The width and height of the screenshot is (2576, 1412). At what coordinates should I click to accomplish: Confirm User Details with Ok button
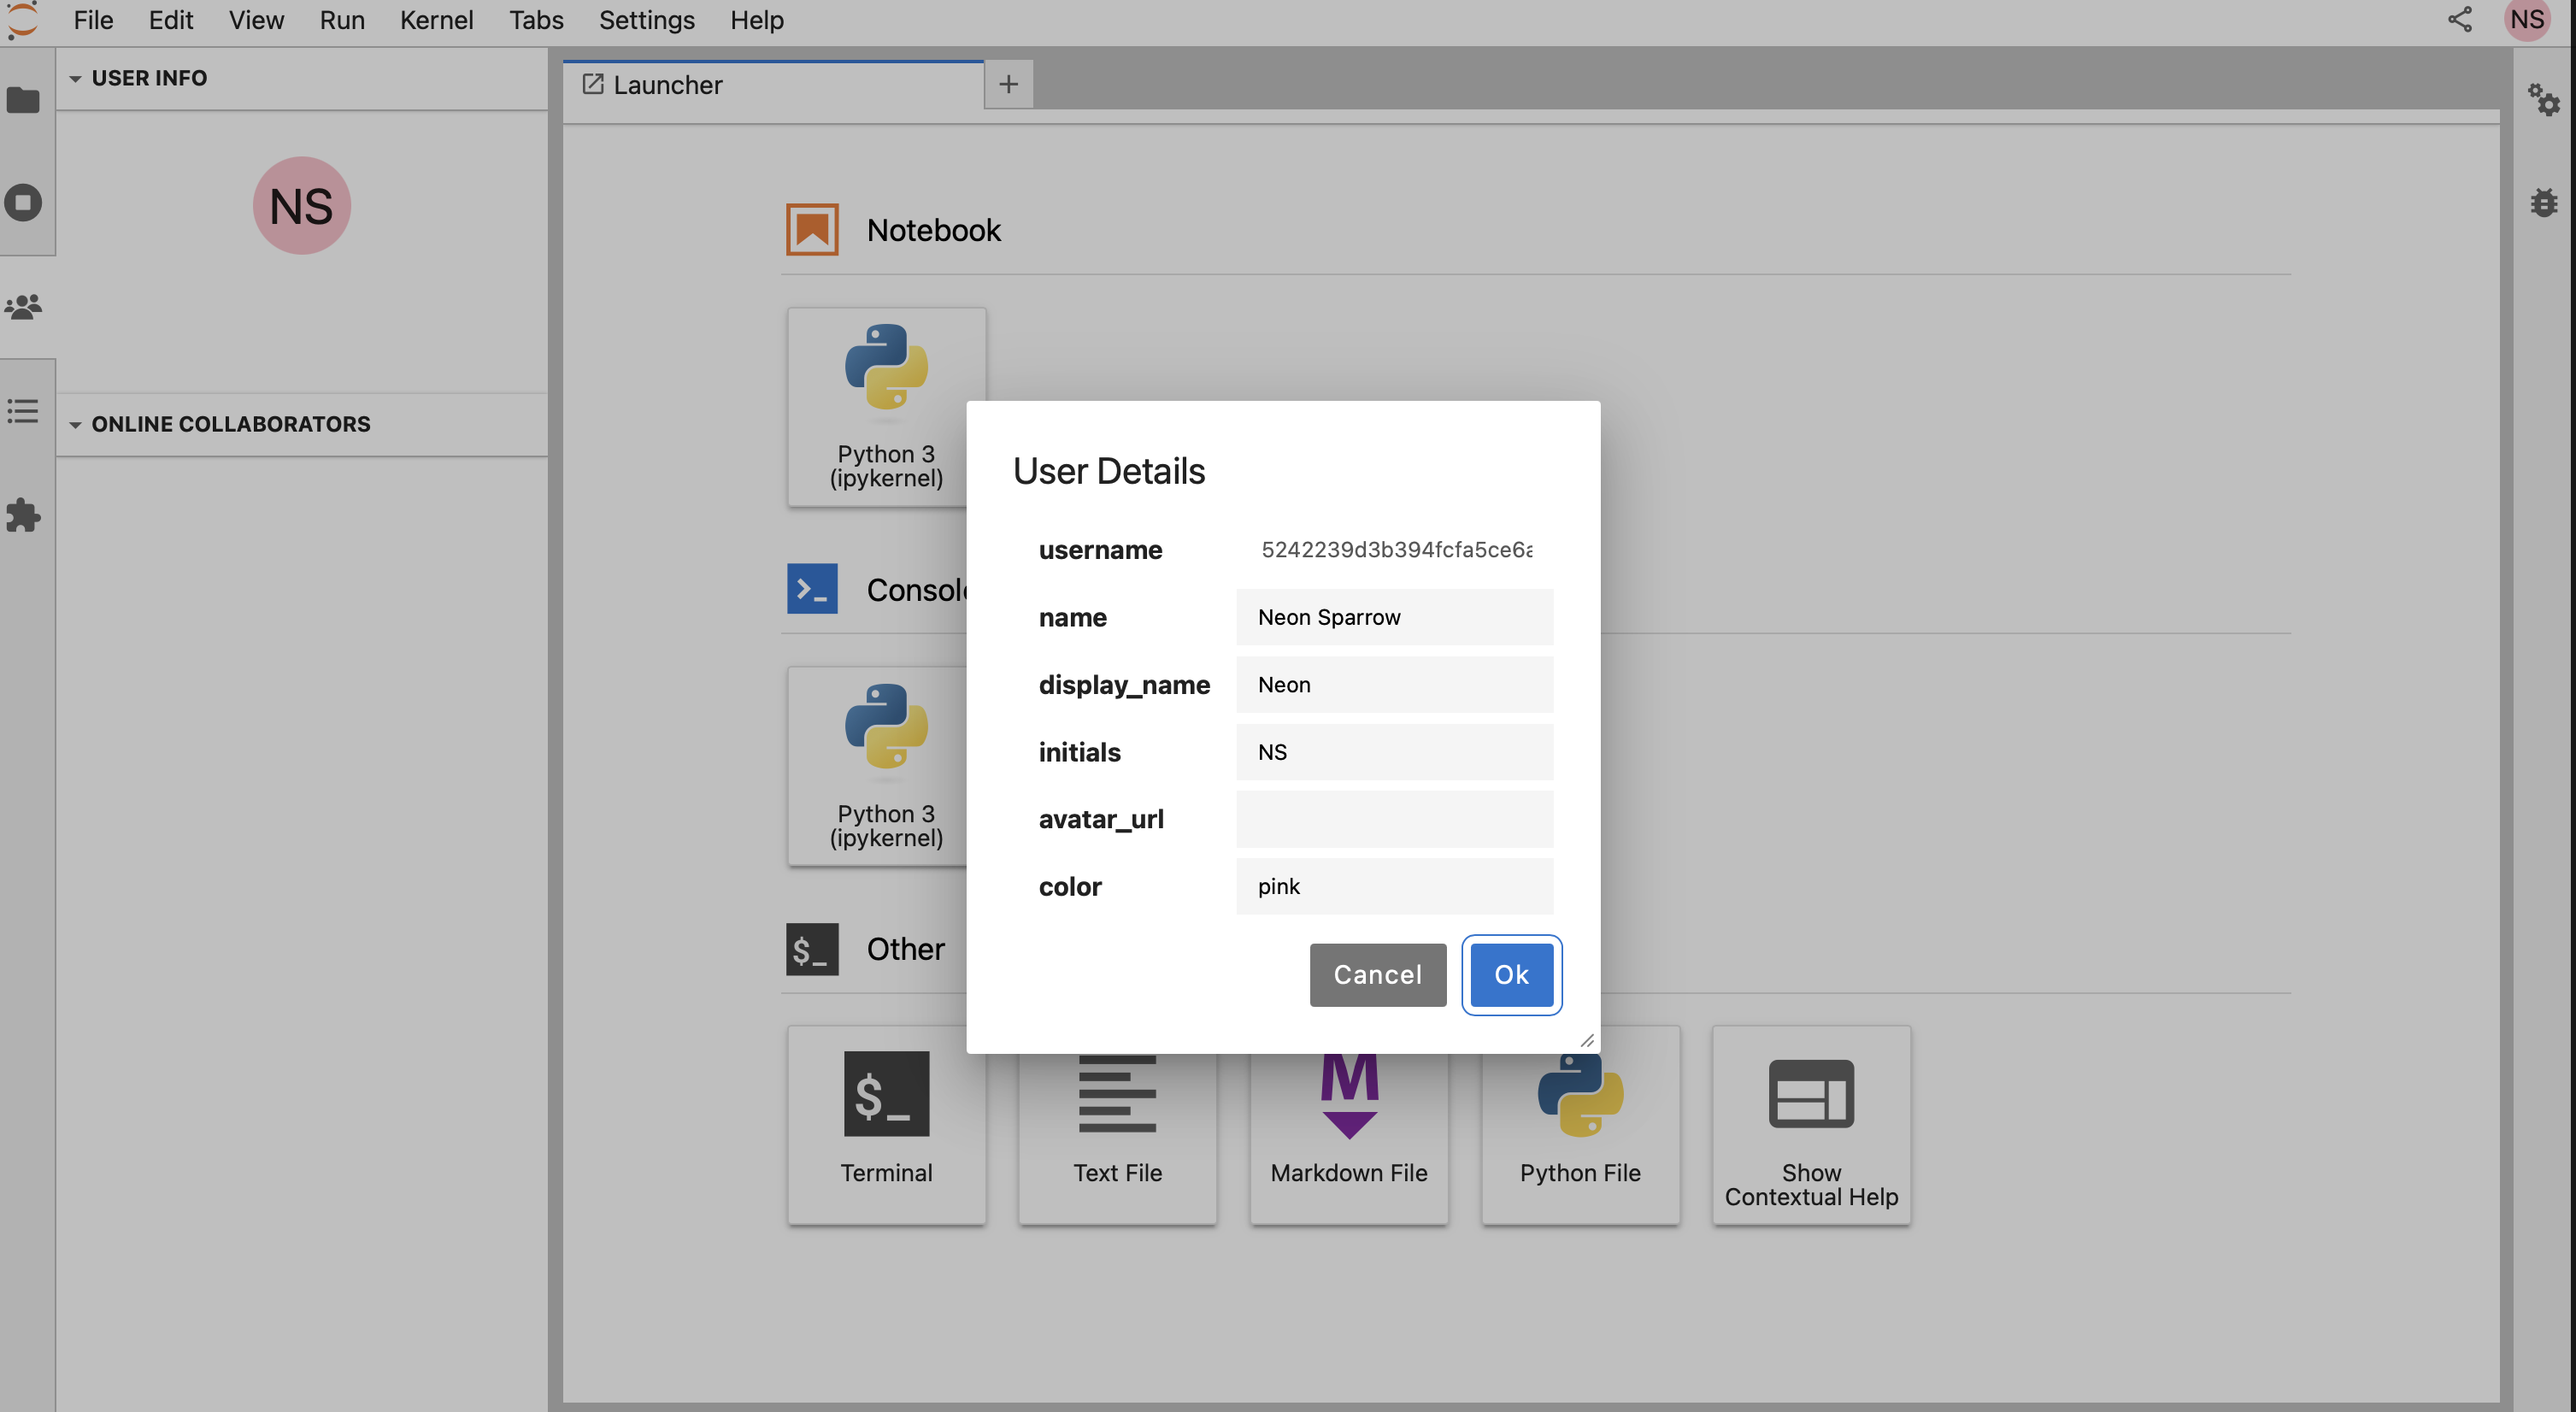pyautogui.click(x=1511, y=975)
